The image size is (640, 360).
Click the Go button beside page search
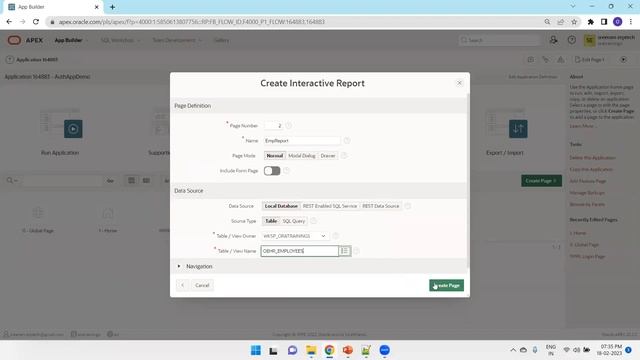[x=110, y=180]
